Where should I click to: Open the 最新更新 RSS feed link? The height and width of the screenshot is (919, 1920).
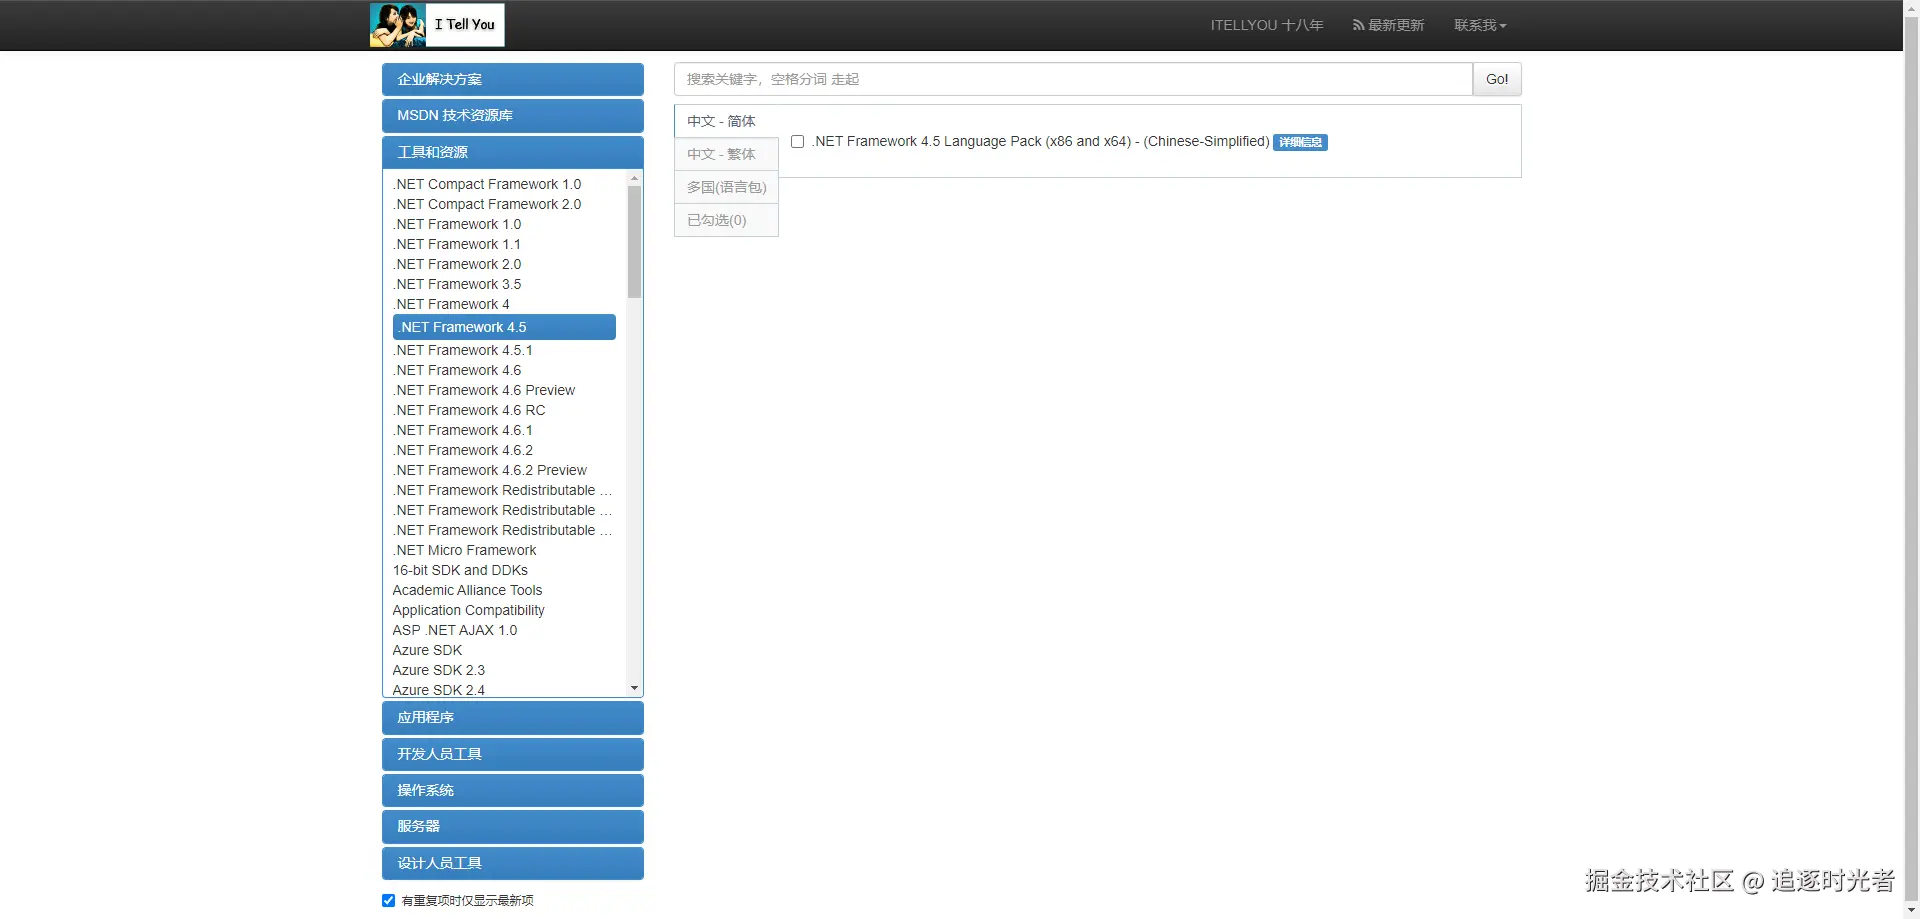1388,25
